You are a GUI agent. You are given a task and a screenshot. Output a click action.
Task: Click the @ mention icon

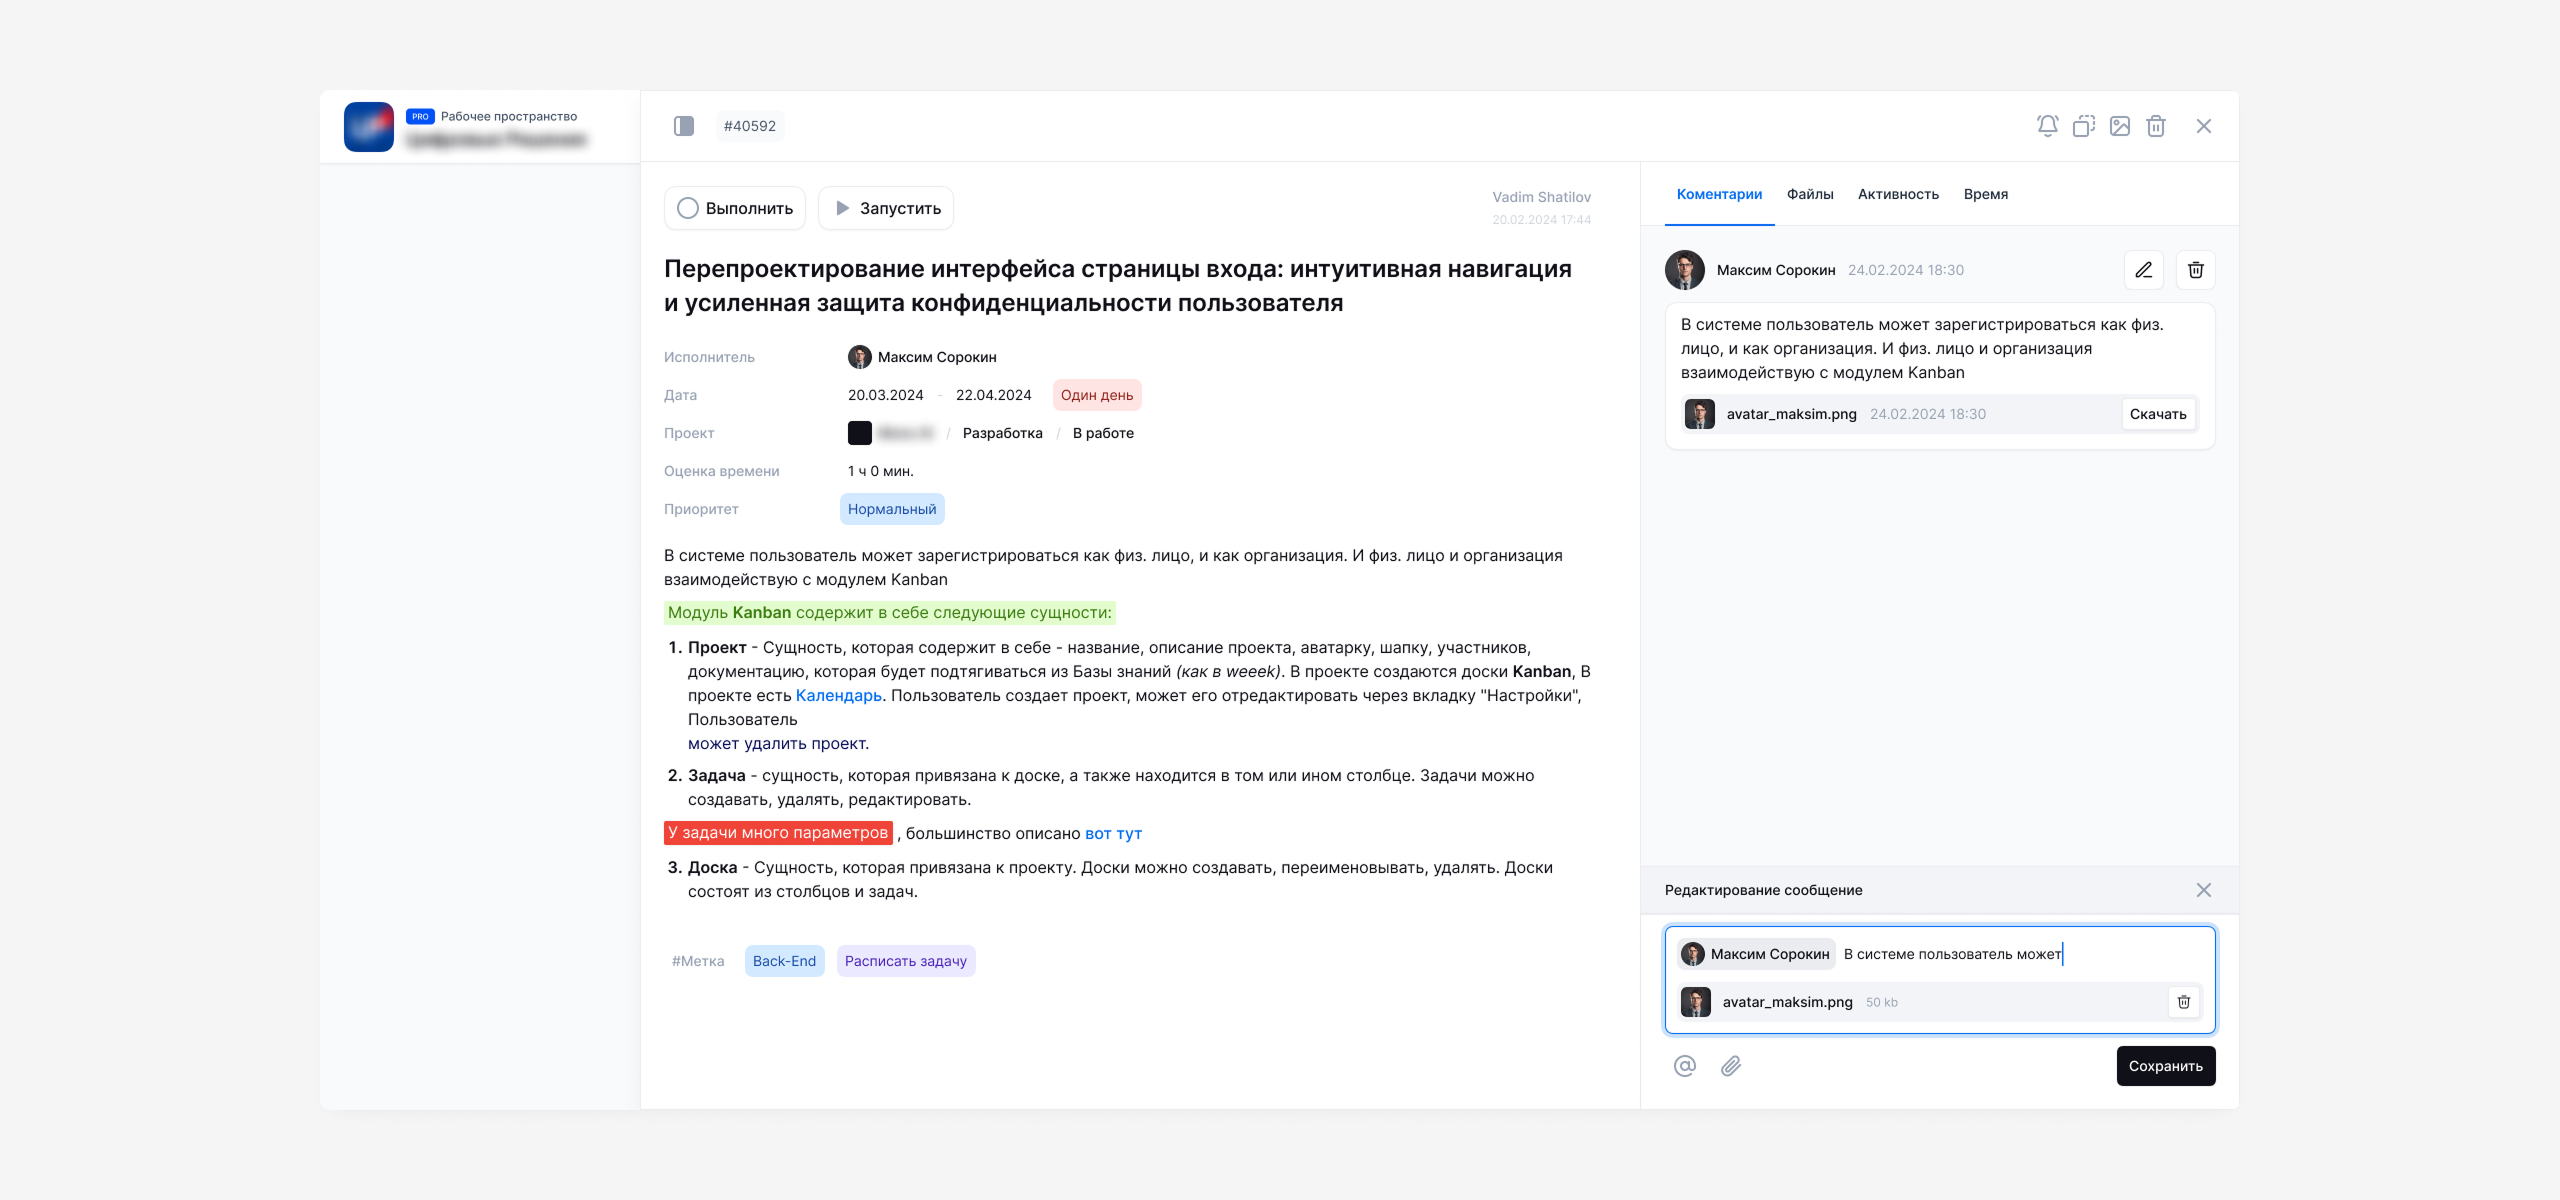point(1685,1066)
